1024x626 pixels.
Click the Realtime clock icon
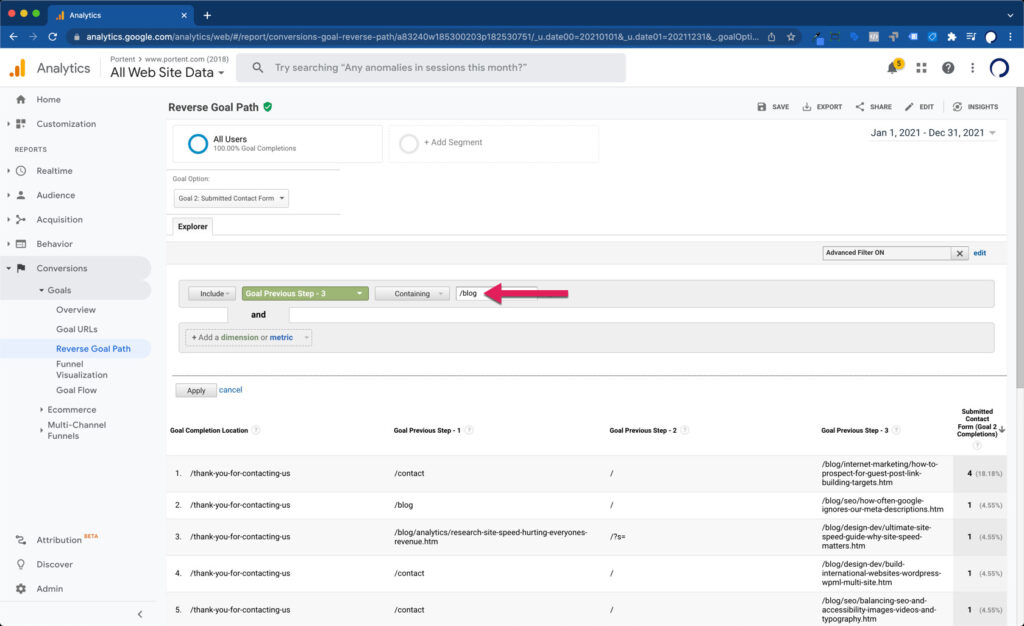21,170
